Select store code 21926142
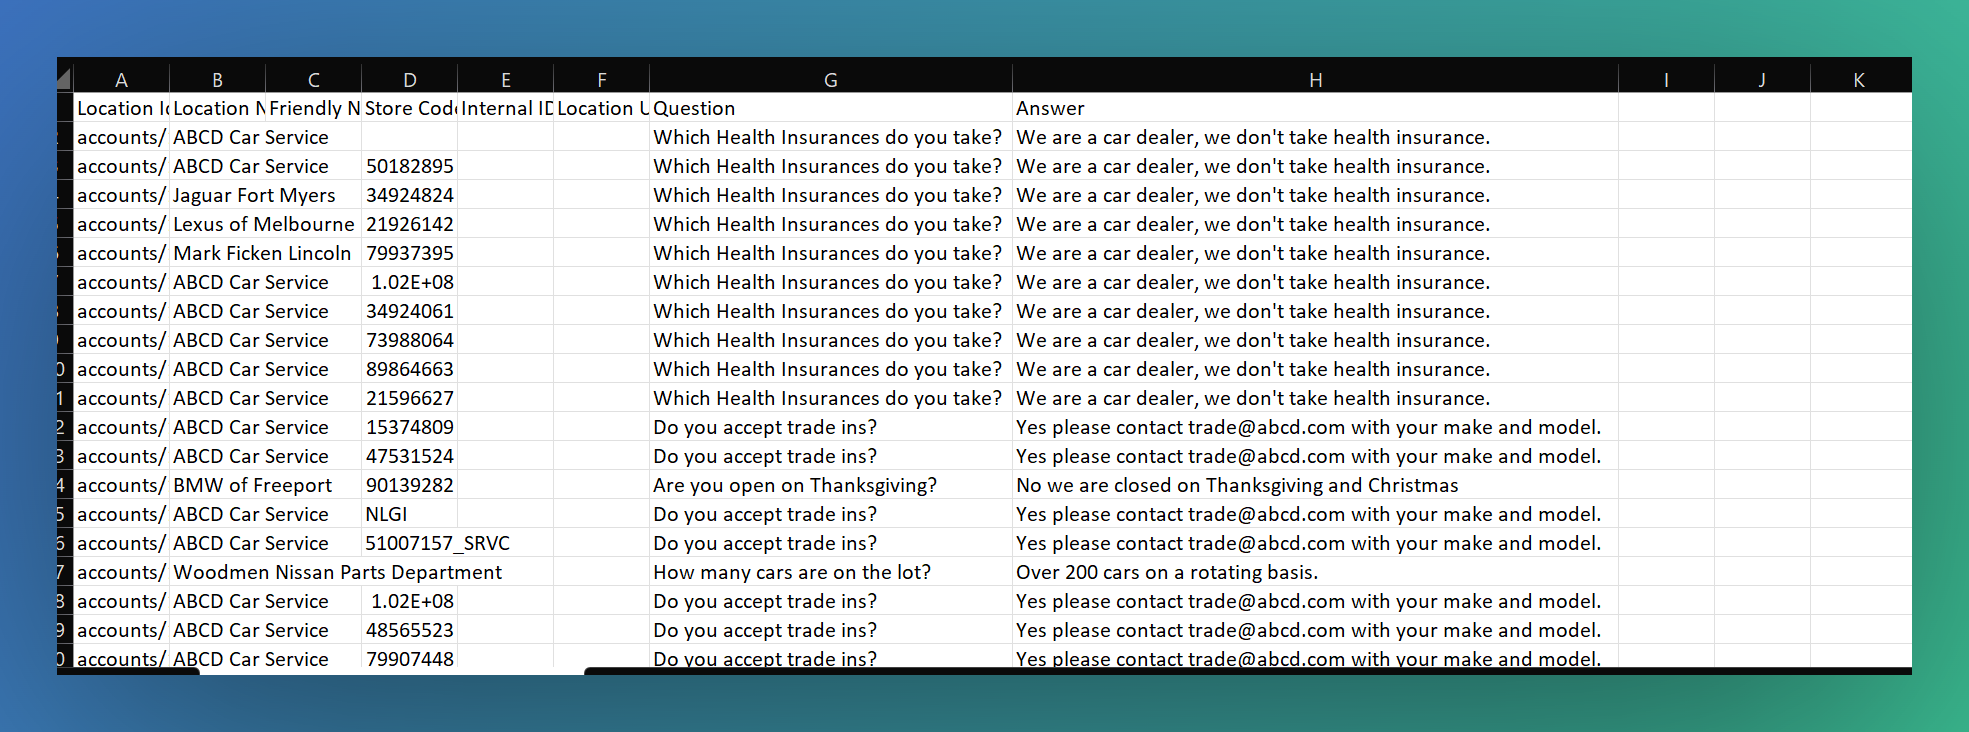Screen dimensions: 1969x732 coord(409,224)
